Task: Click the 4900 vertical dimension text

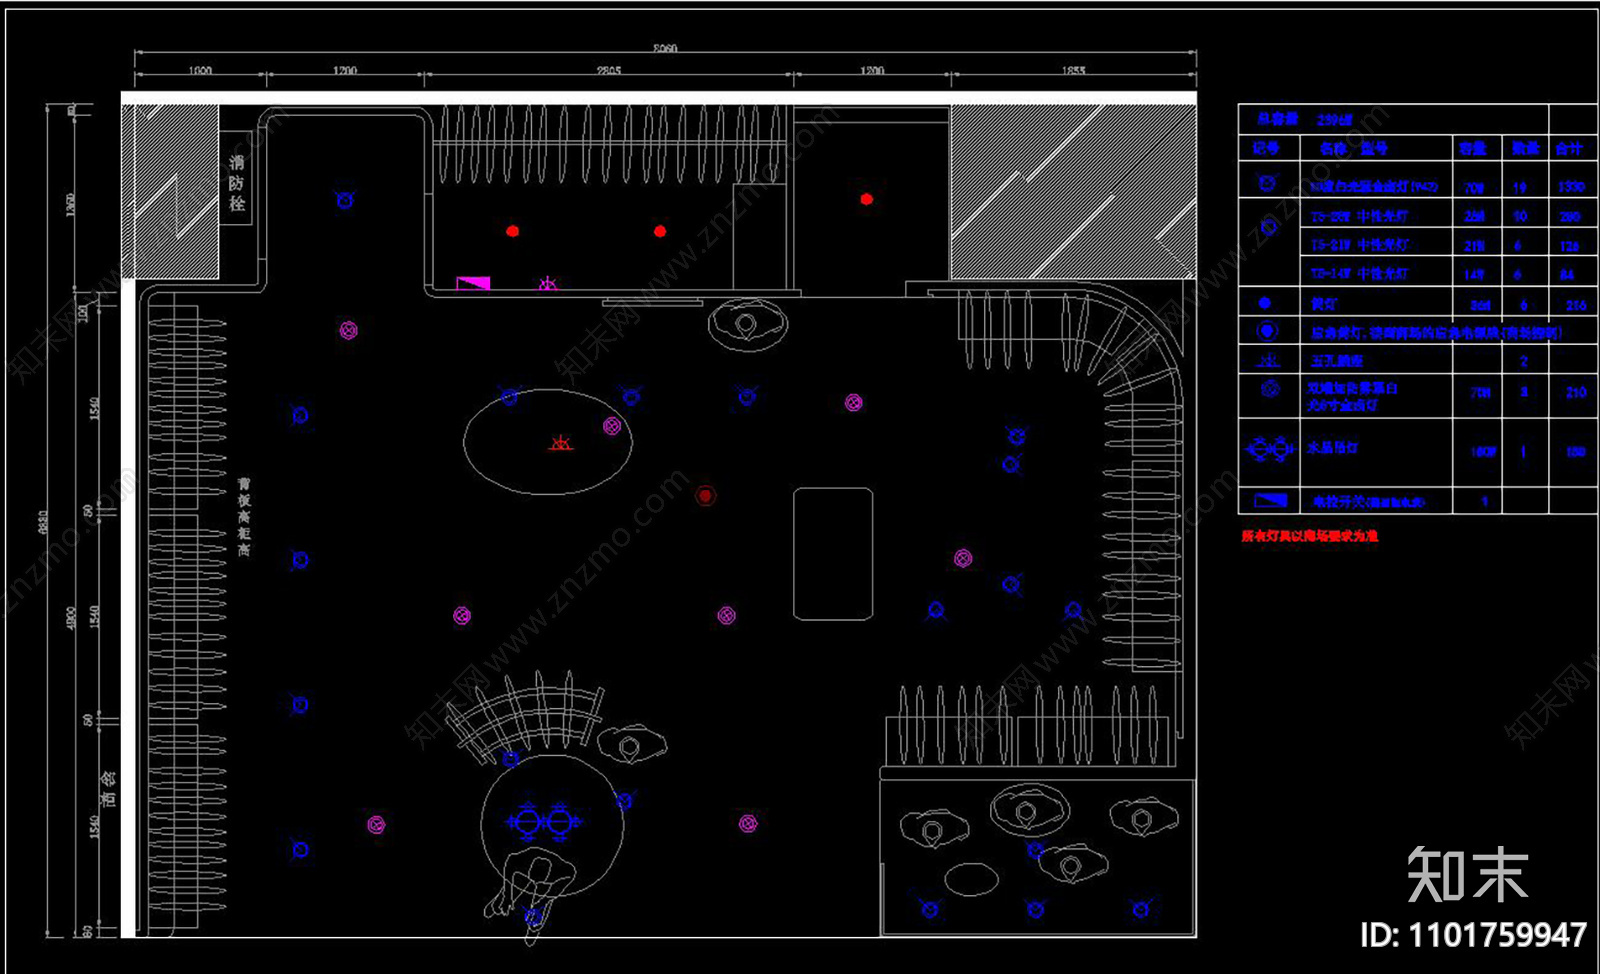Action: coord(70,617)
